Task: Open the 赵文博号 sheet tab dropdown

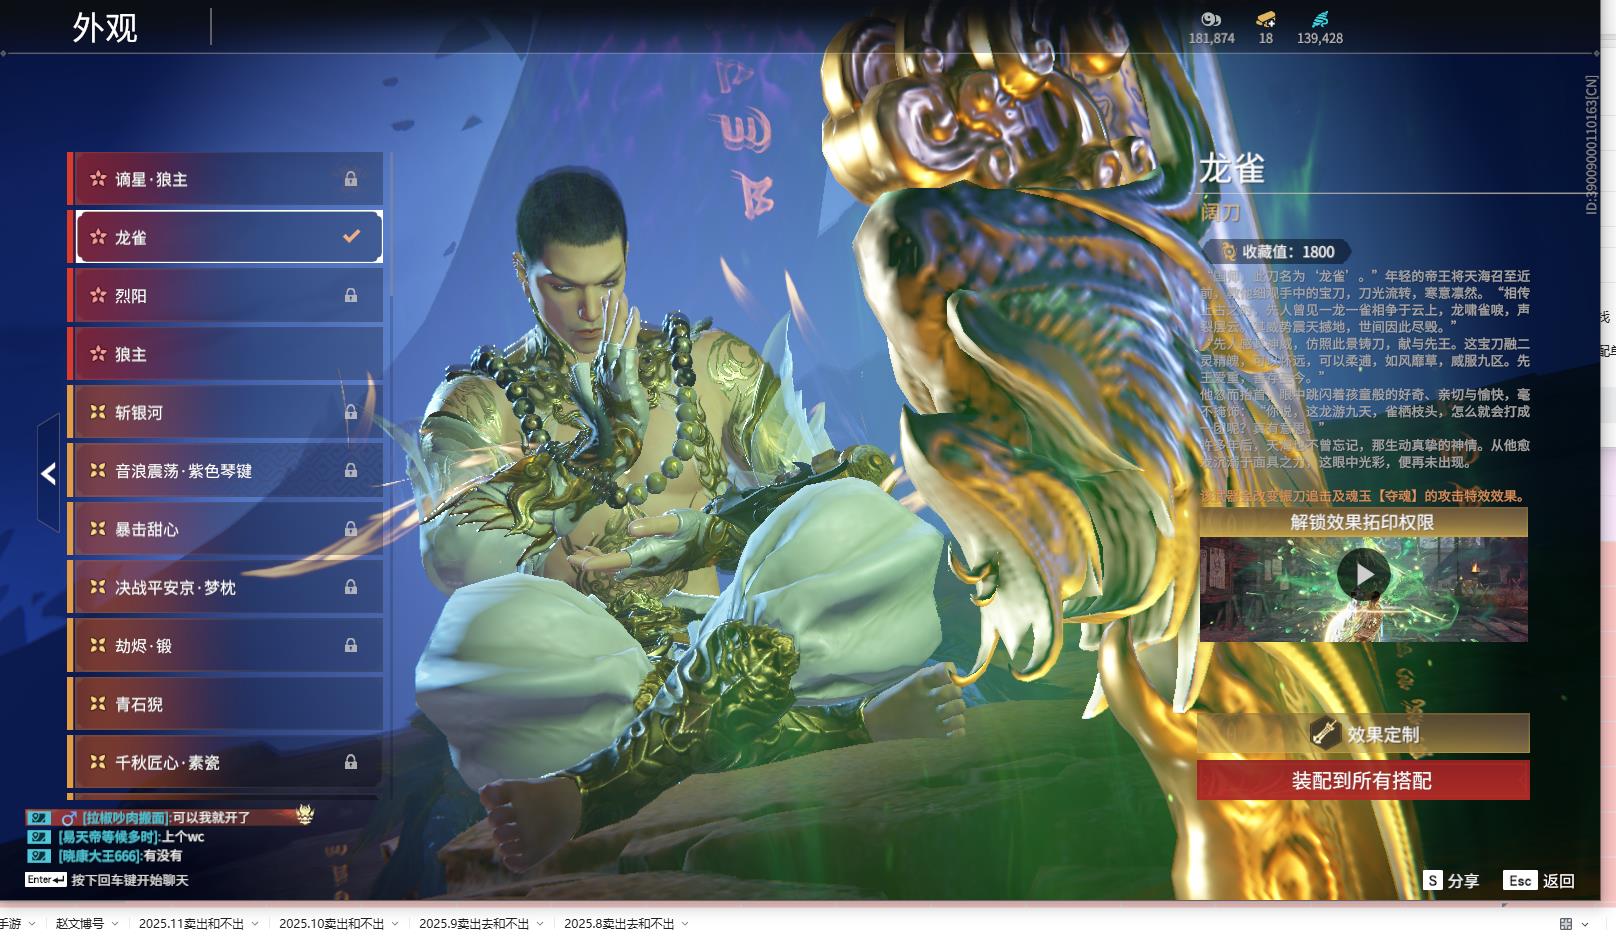Action: click(x=115, y=924)
